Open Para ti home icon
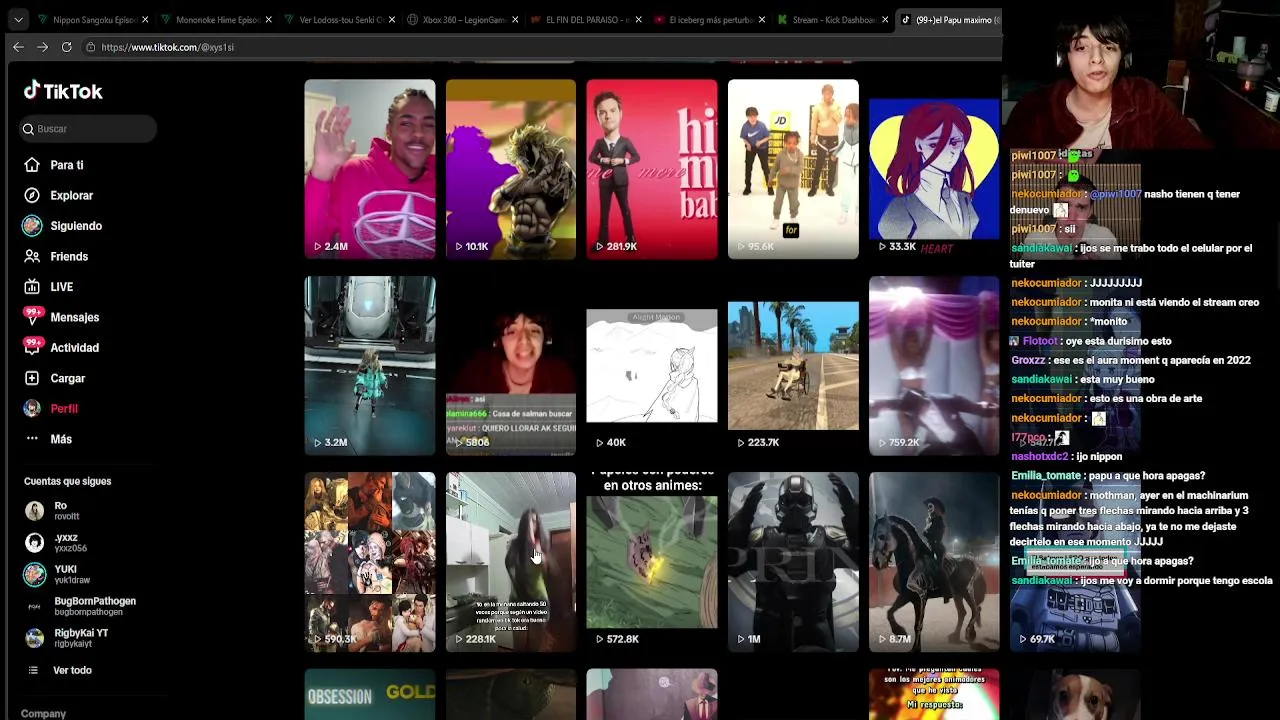This screenshot has width=1280, height=720. [x=32, y=165]
